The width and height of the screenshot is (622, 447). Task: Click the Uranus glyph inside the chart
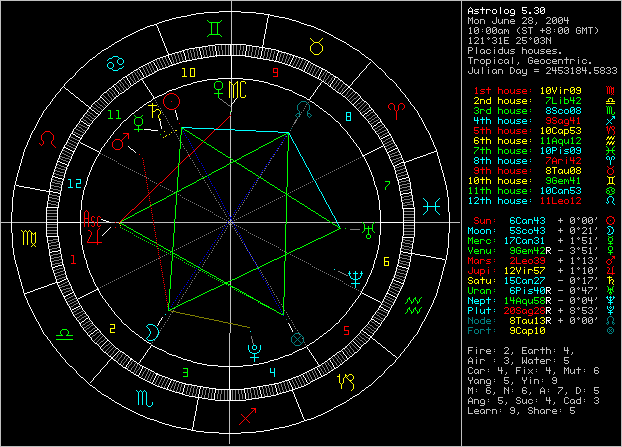point(368,229)
